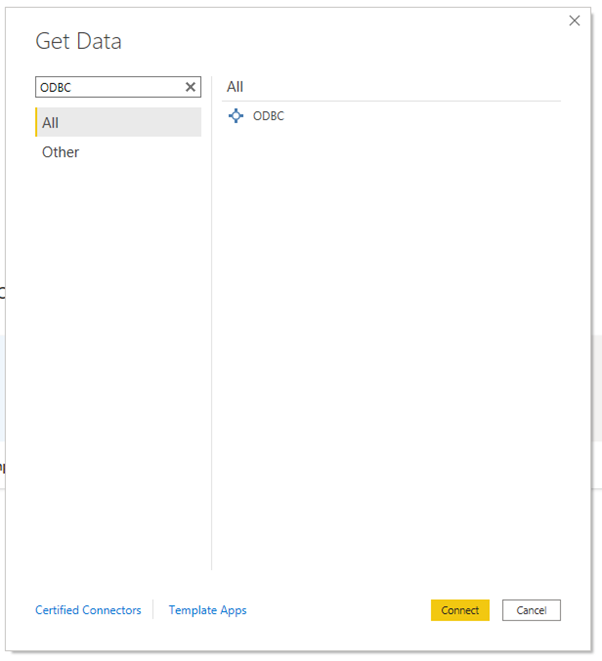Select the ODBC connector name in results

pyautogui.click(x=268, y=116)
